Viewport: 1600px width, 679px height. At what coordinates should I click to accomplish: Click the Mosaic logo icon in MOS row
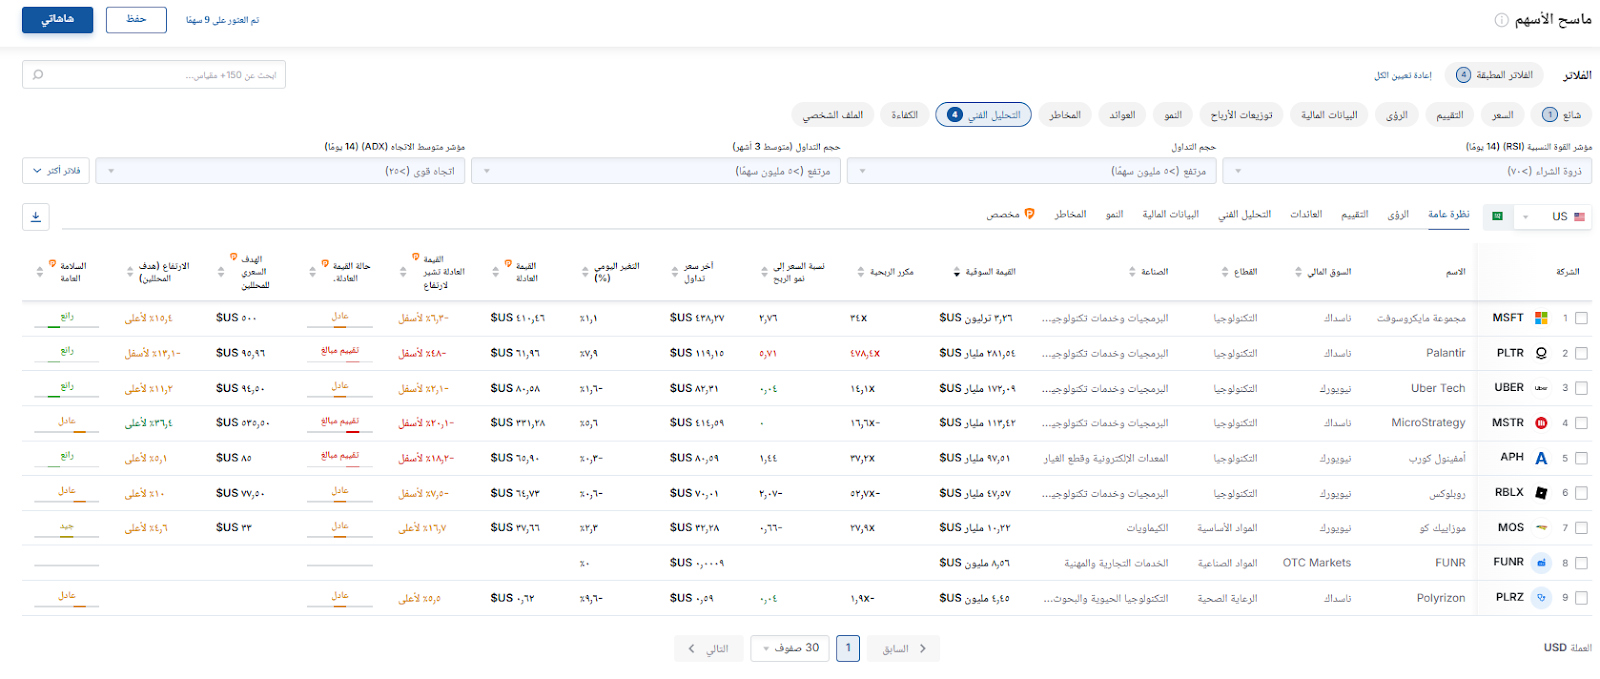coord(1541,527)
